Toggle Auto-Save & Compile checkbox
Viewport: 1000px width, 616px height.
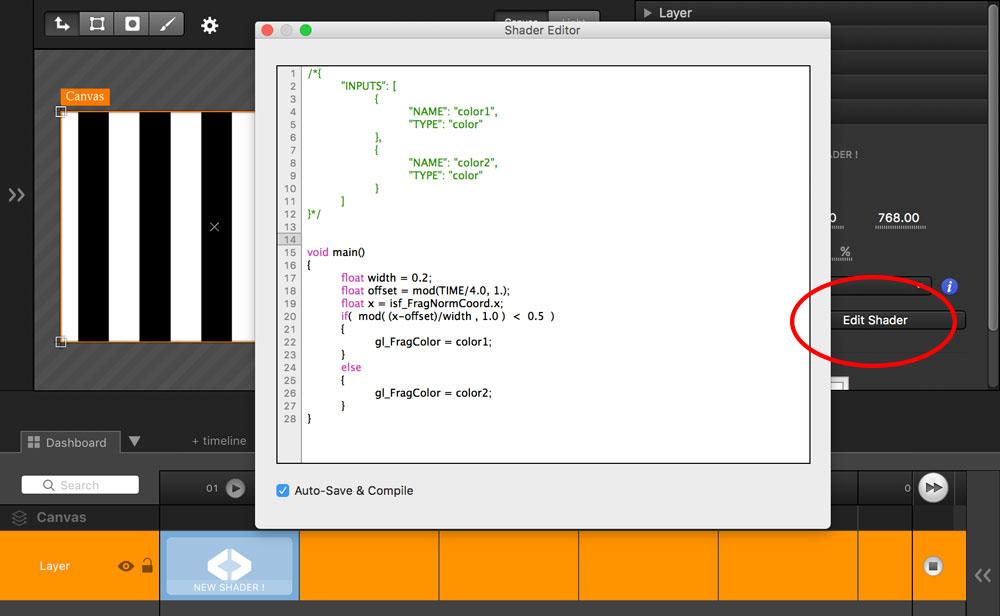pyautogui.click(x=284, y=491)
